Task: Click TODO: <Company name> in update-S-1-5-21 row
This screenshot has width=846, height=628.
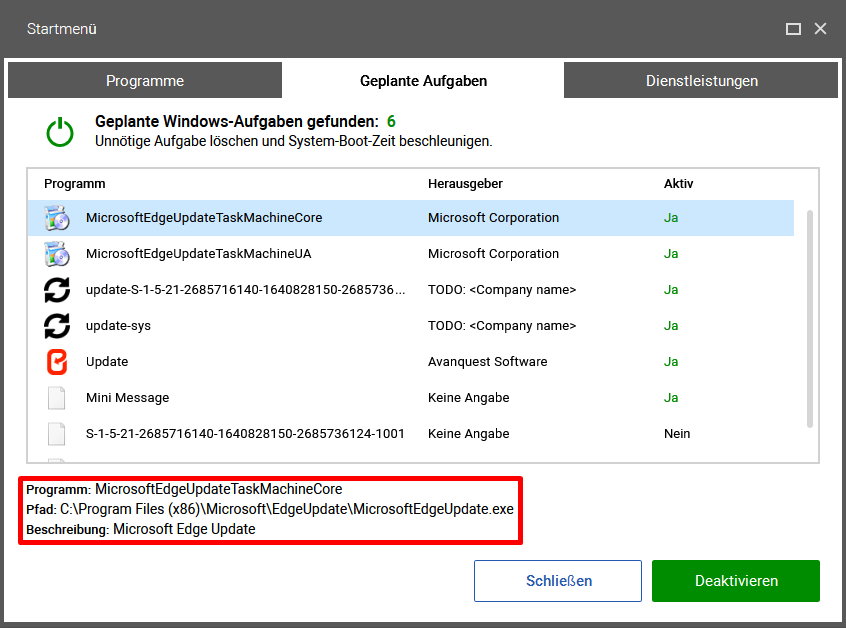Action: click(502, 290)
